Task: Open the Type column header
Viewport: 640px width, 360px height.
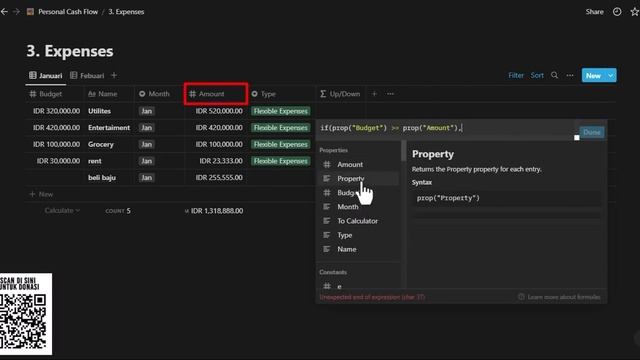Action: (x=264, y=94)
